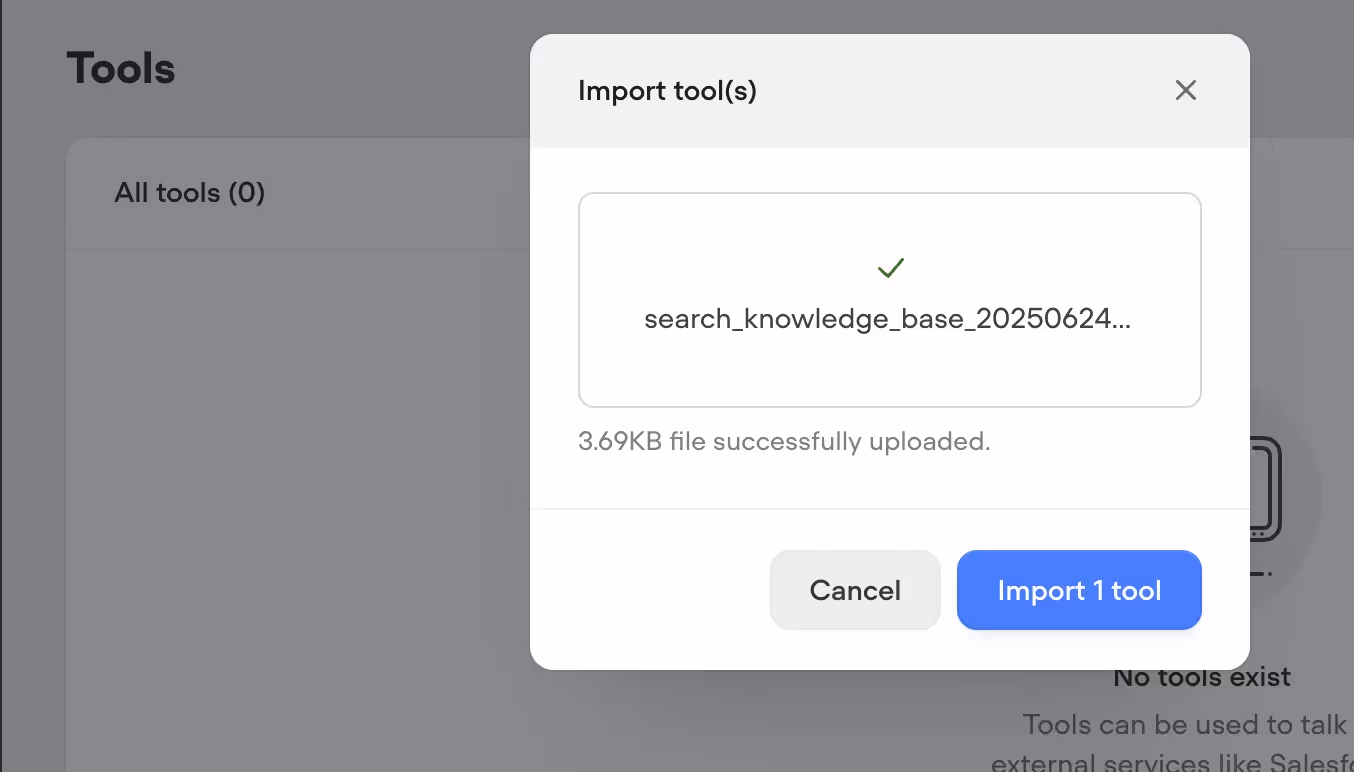Select the uploaded search_knowledge_base file name

[x=888, y=319]
